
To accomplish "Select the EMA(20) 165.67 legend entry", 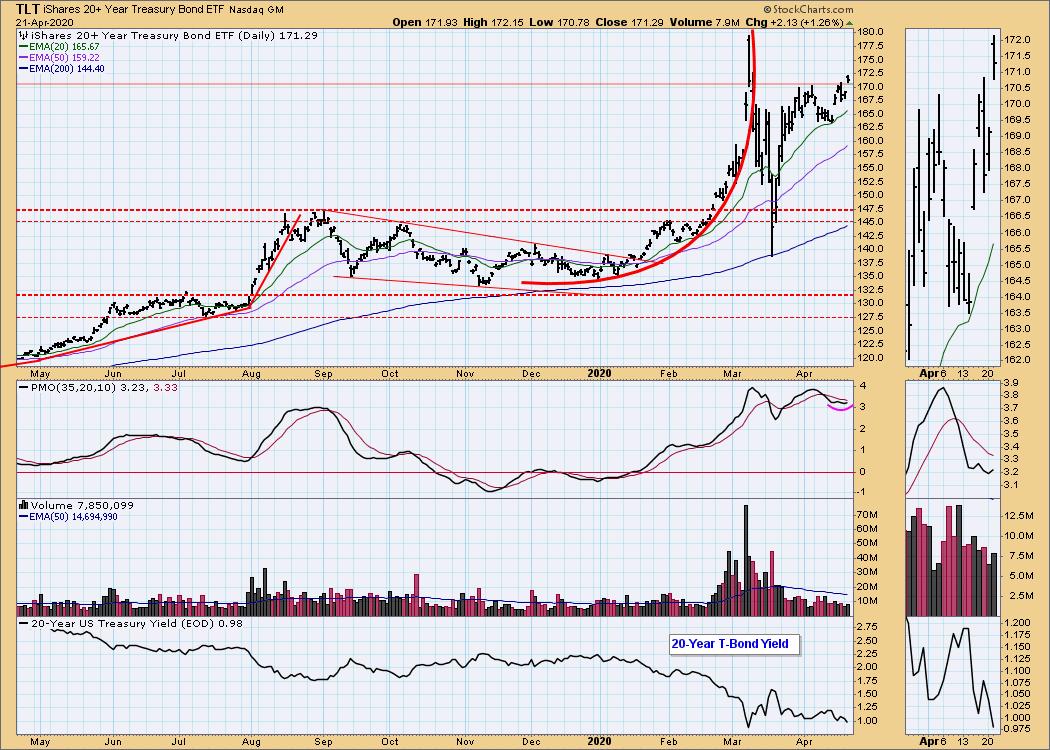I will (x=59, y=47).
